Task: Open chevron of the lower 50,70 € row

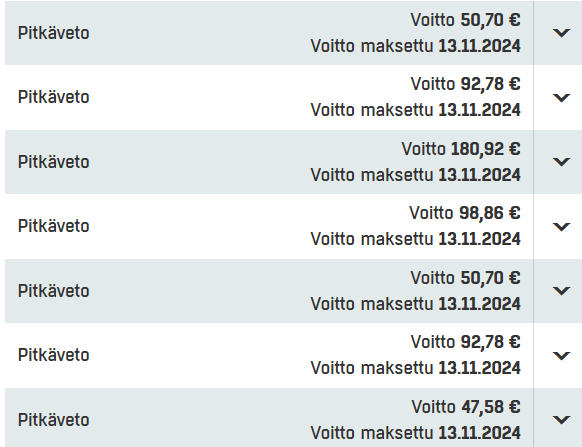Action: pos(561,291)
